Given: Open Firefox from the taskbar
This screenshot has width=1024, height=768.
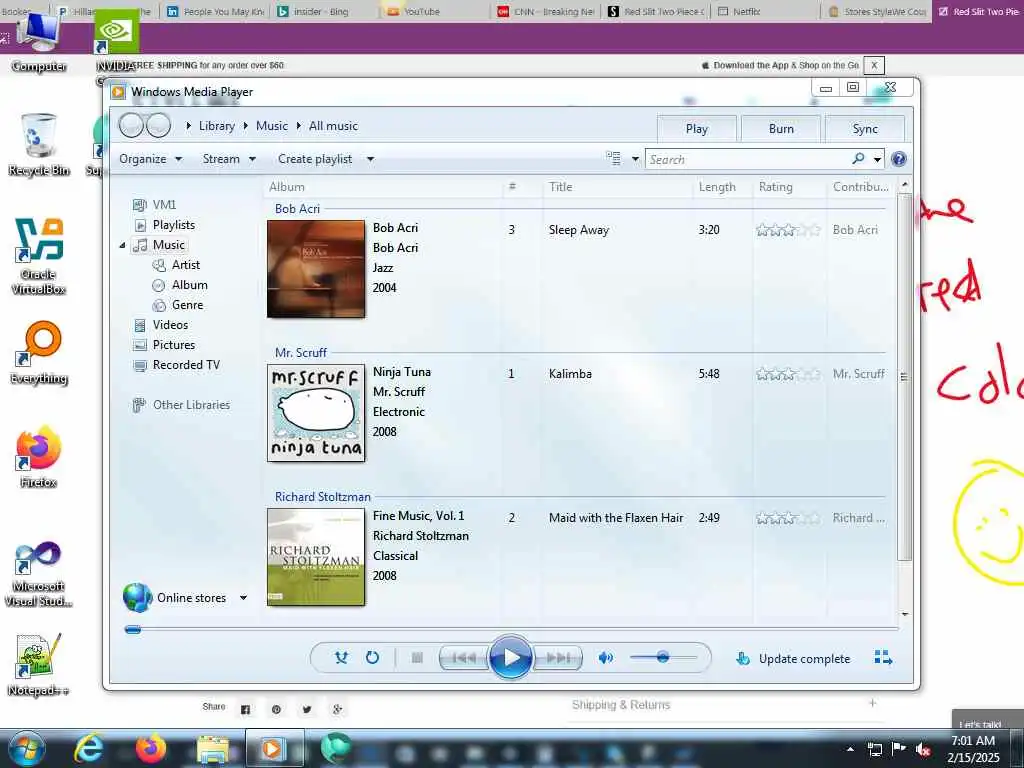Looking at the screenshot, I should 151,748.
